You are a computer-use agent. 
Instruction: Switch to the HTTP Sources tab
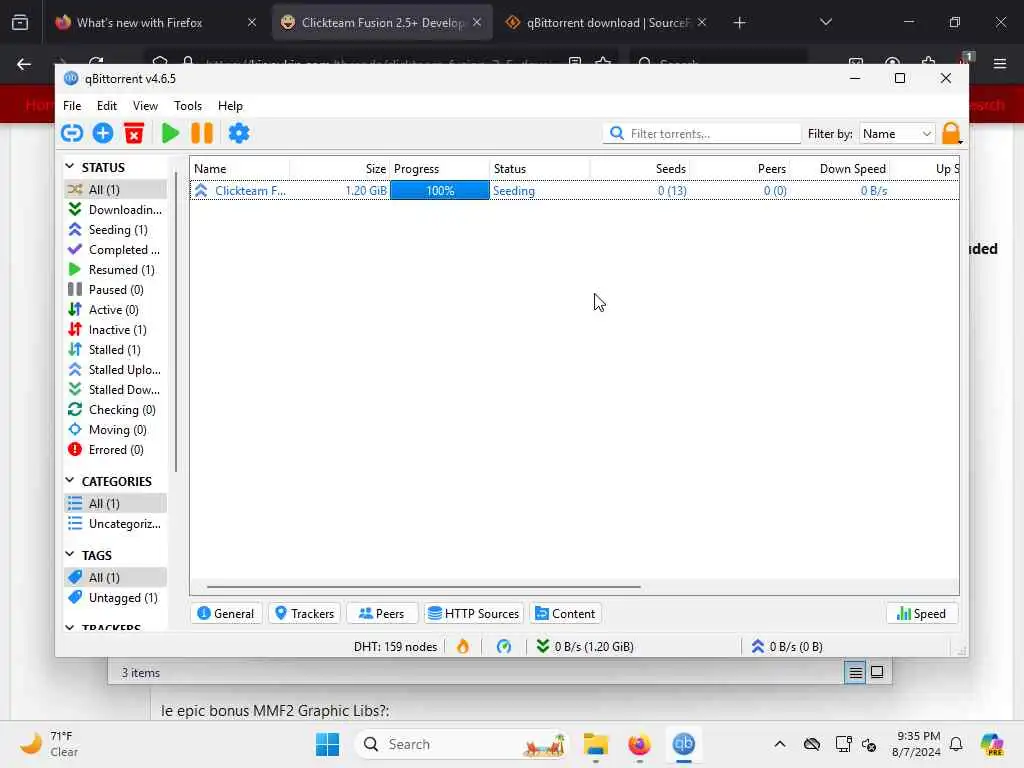coord(474,614)
